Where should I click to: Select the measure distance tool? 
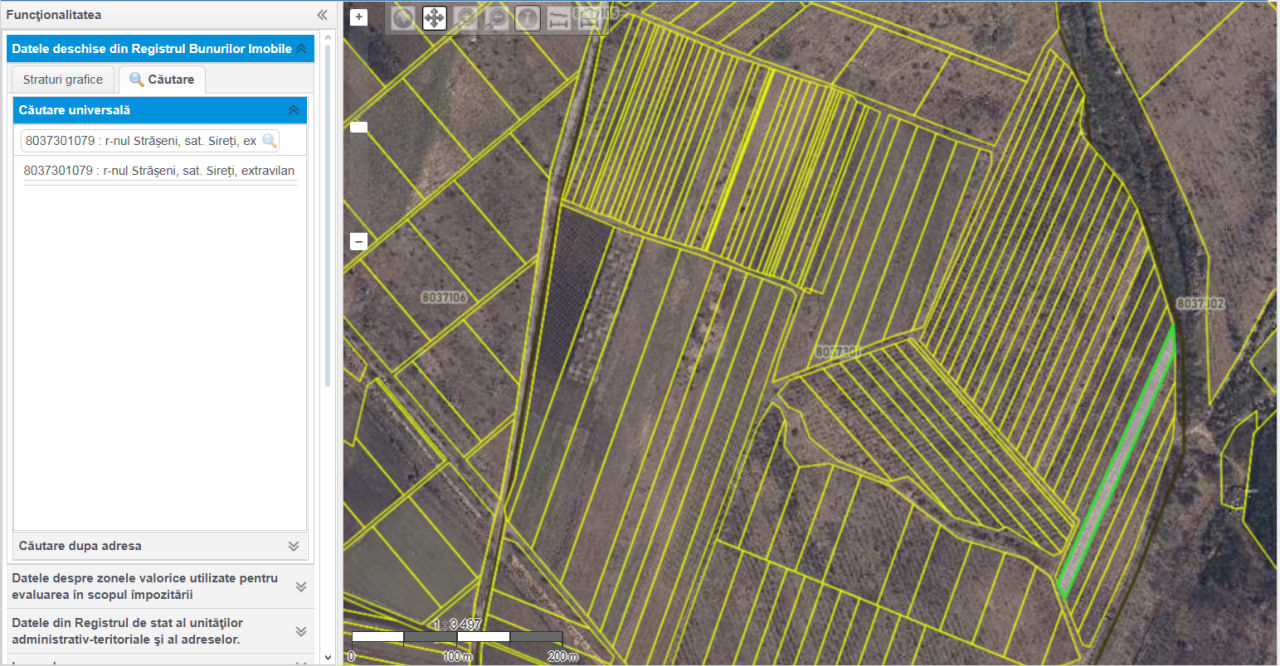tap(559, 18)
